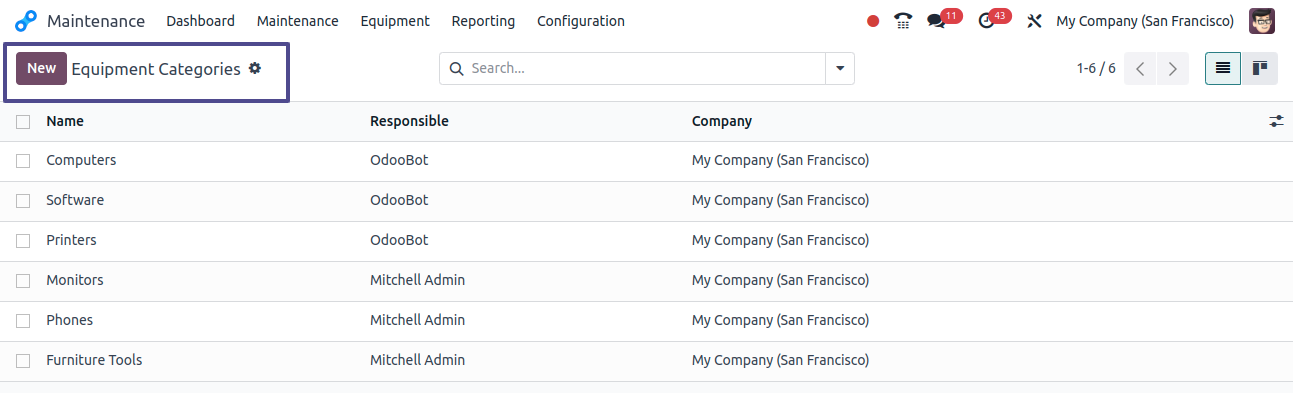Open the Monitors category
The width and height of the screenshot is (1293, 393).
coord(75,280)
